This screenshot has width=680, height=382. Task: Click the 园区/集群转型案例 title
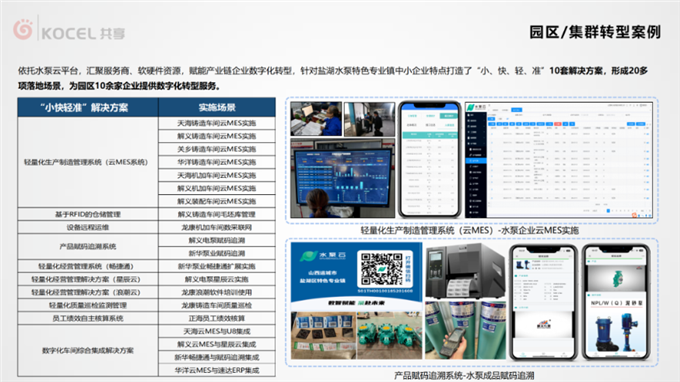click(x=595, y=32)
